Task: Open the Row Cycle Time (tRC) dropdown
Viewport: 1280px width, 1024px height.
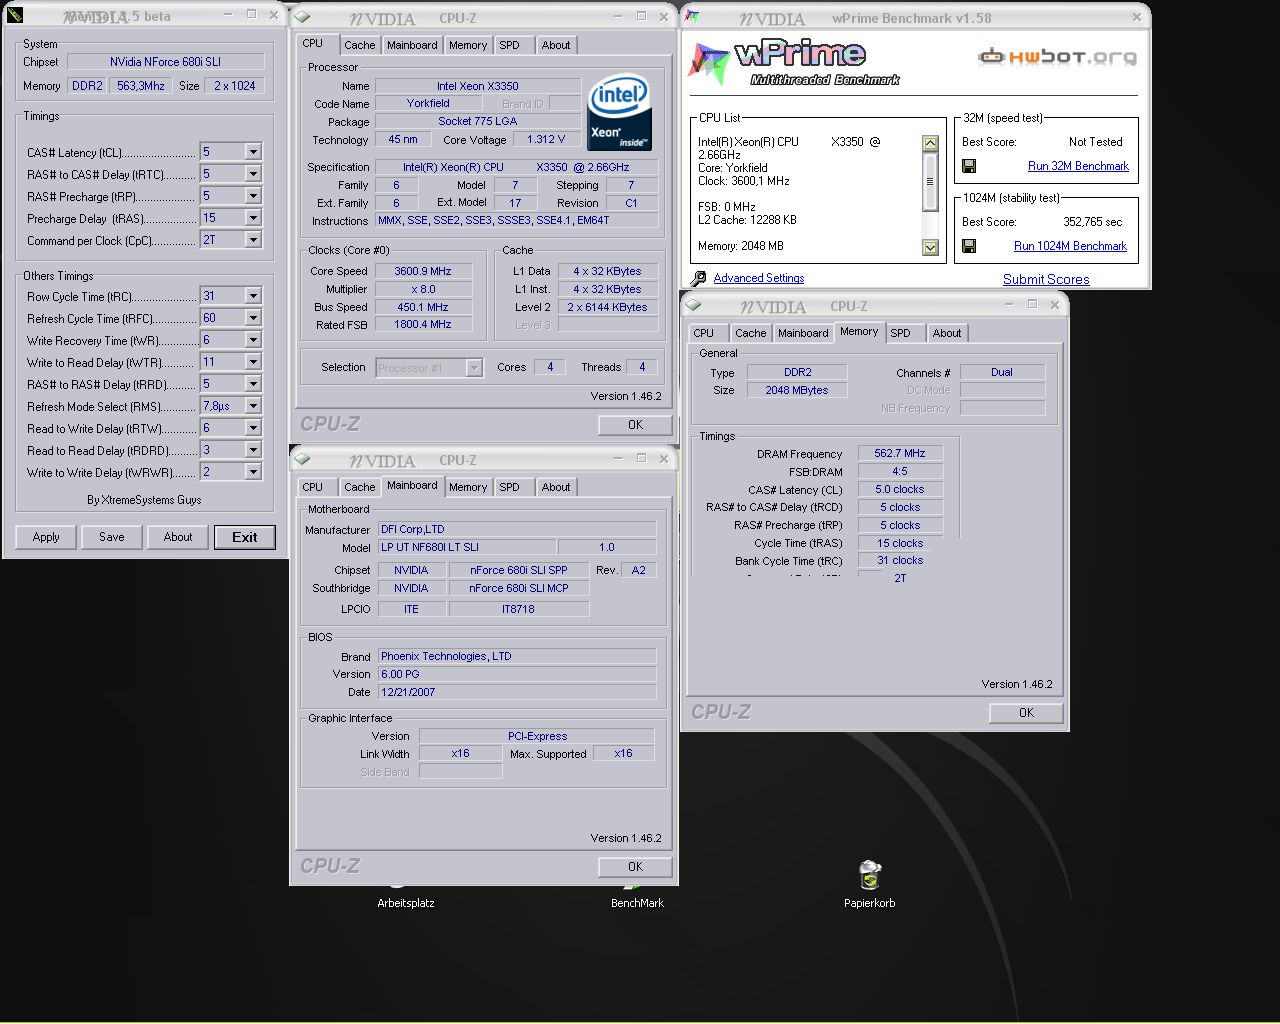Action: [x=253, y=296]
